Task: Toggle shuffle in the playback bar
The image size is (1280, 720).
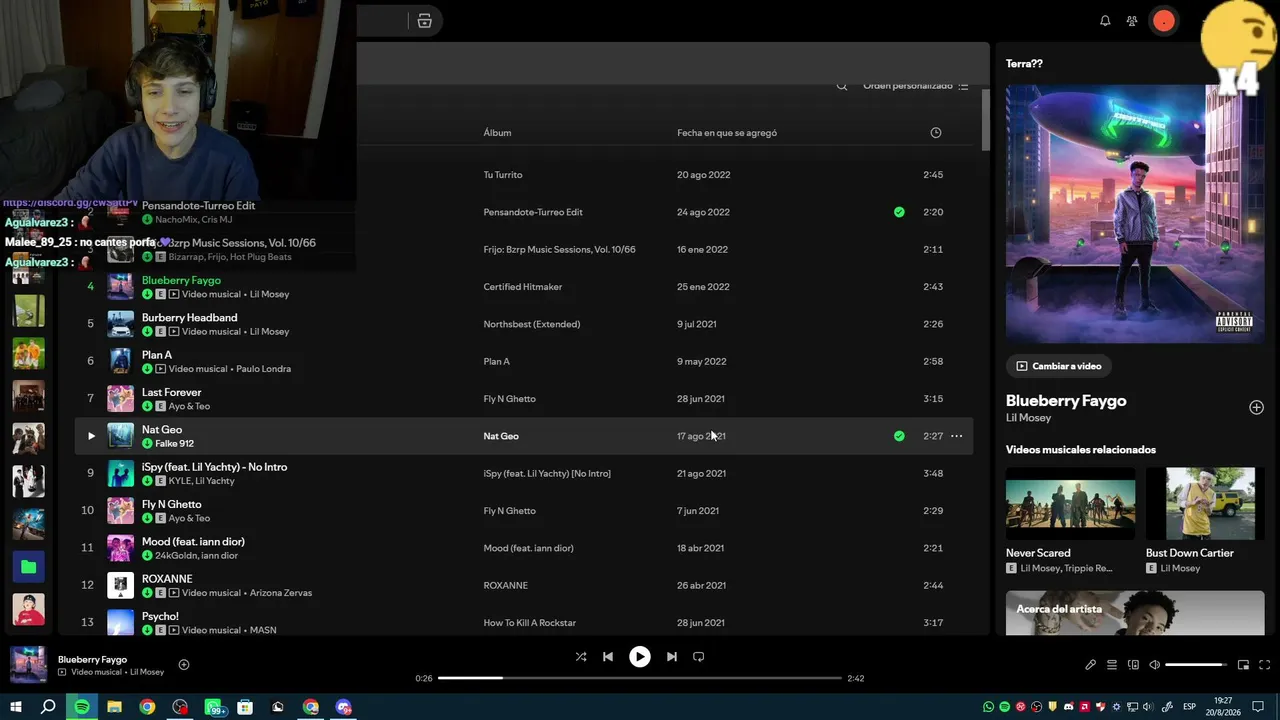Action: (x=581, y=657)
